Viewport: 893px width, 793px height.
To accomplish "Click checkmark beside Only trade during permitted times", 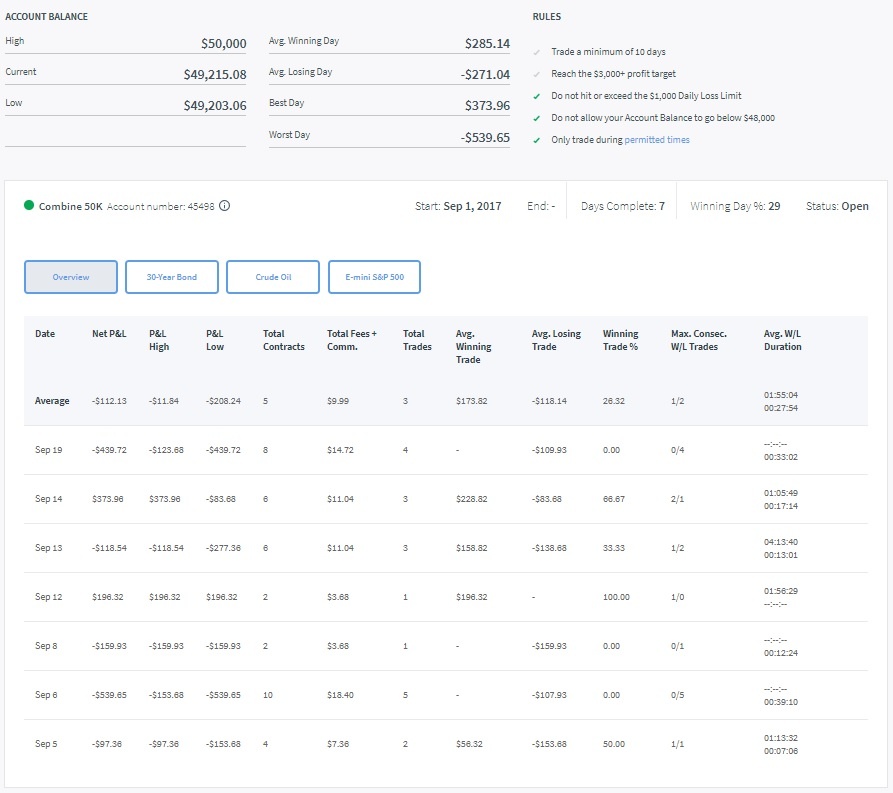I will 538,140.
